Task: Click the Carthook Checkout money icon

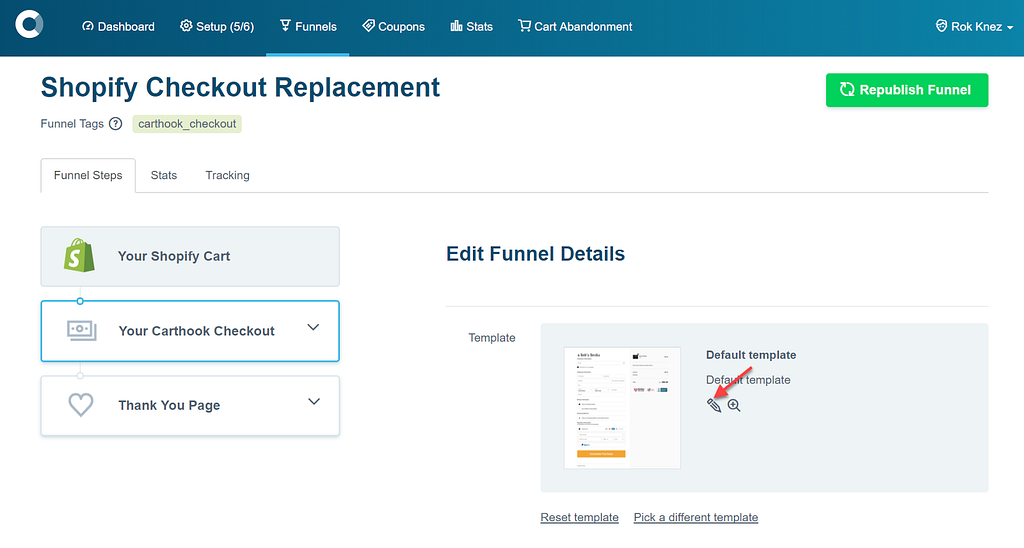Action: pyautogui.click(x=82, y=330)
